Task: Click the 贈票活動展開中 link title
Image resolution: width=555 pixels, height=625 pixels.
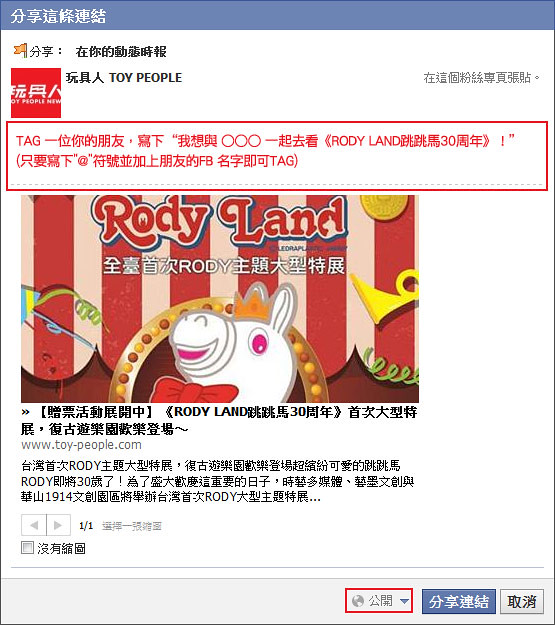Action: 219,421
